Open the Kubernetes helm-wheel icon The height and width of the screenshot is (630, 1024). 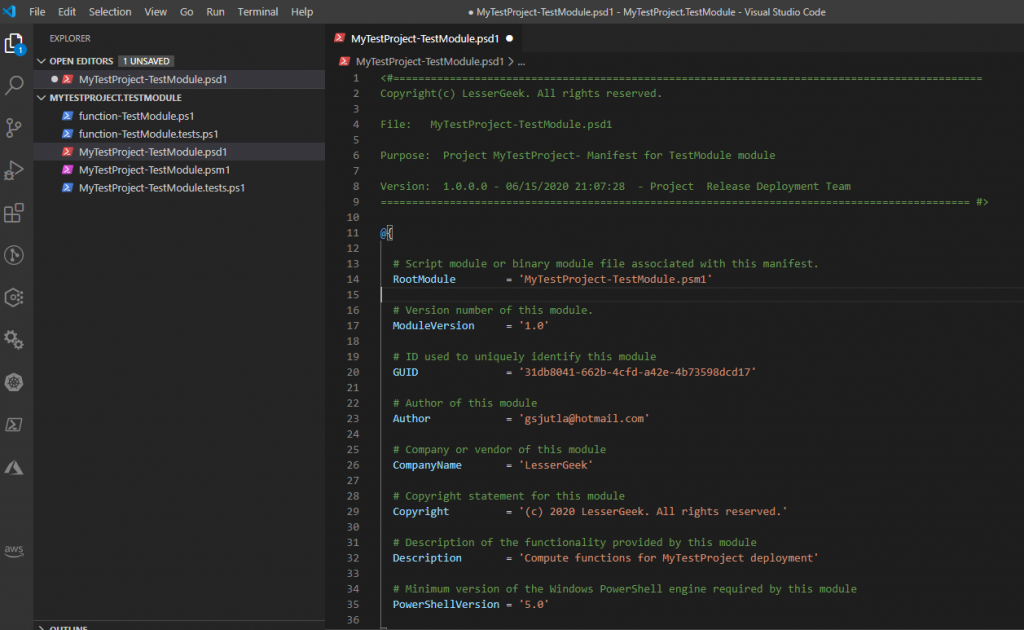tap(15, 383)
